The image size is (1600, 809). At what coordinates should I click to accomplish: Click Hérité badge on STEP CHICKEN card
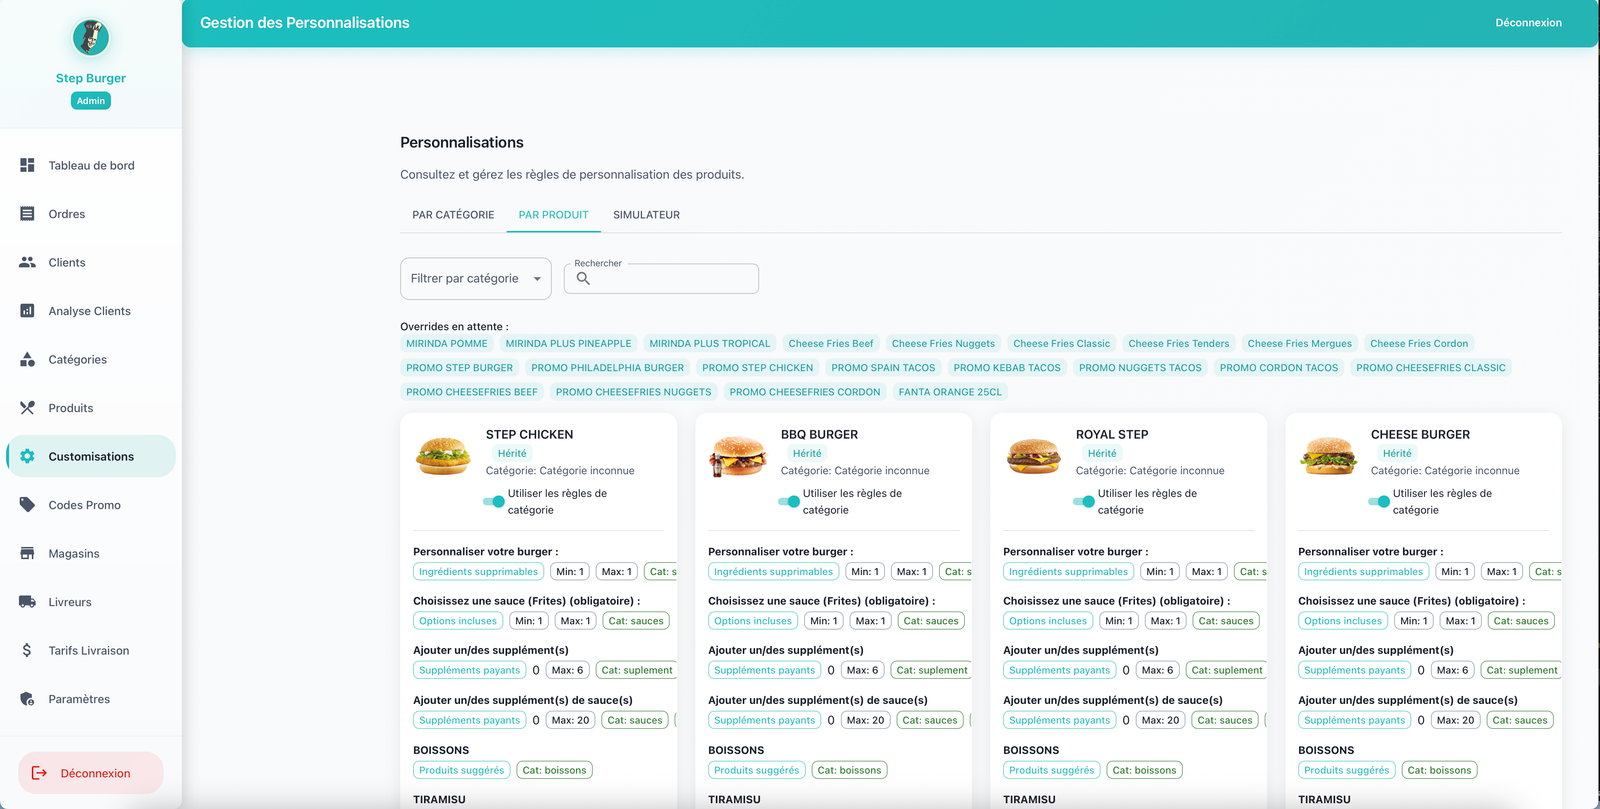[512, 453]
